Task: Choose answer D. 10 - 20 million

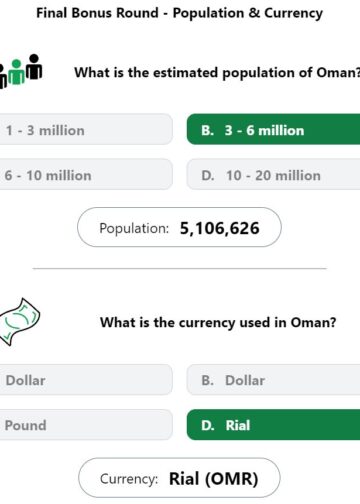Action: point(273,175)
